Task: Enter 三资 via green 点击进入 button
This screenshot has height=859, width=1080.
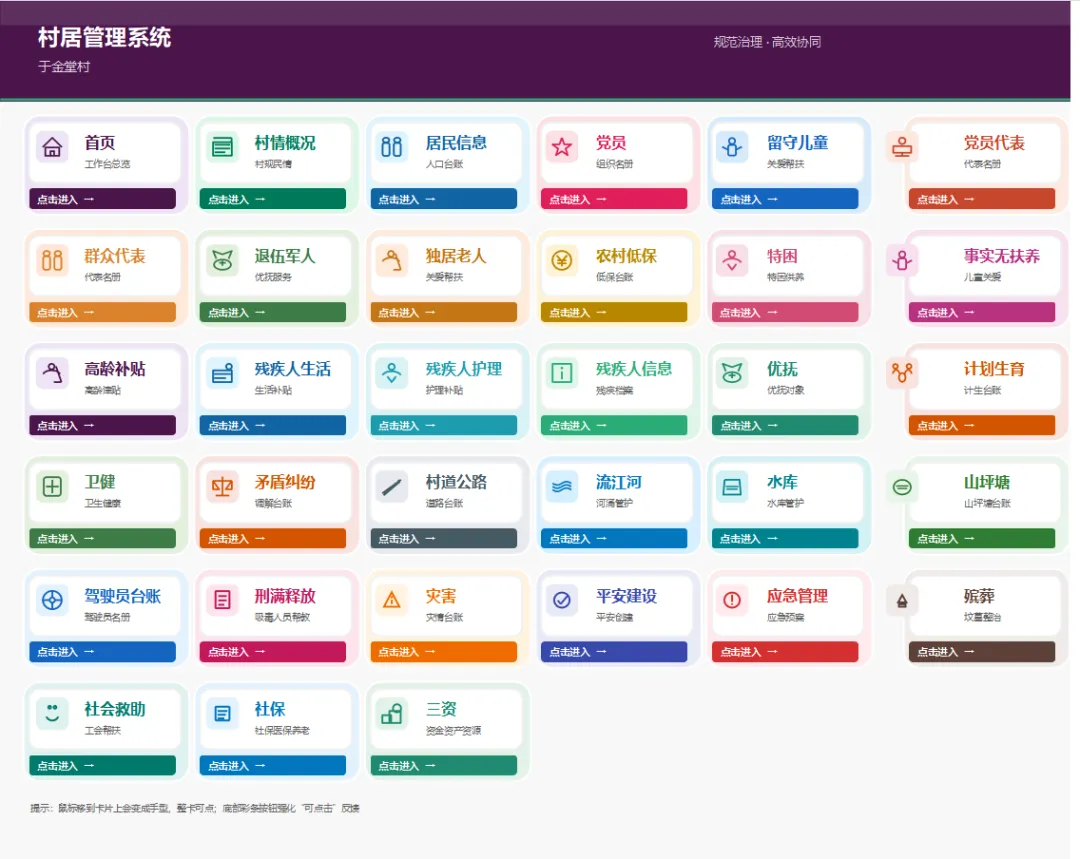Action: pyautogui.click(x=444, y=765)
